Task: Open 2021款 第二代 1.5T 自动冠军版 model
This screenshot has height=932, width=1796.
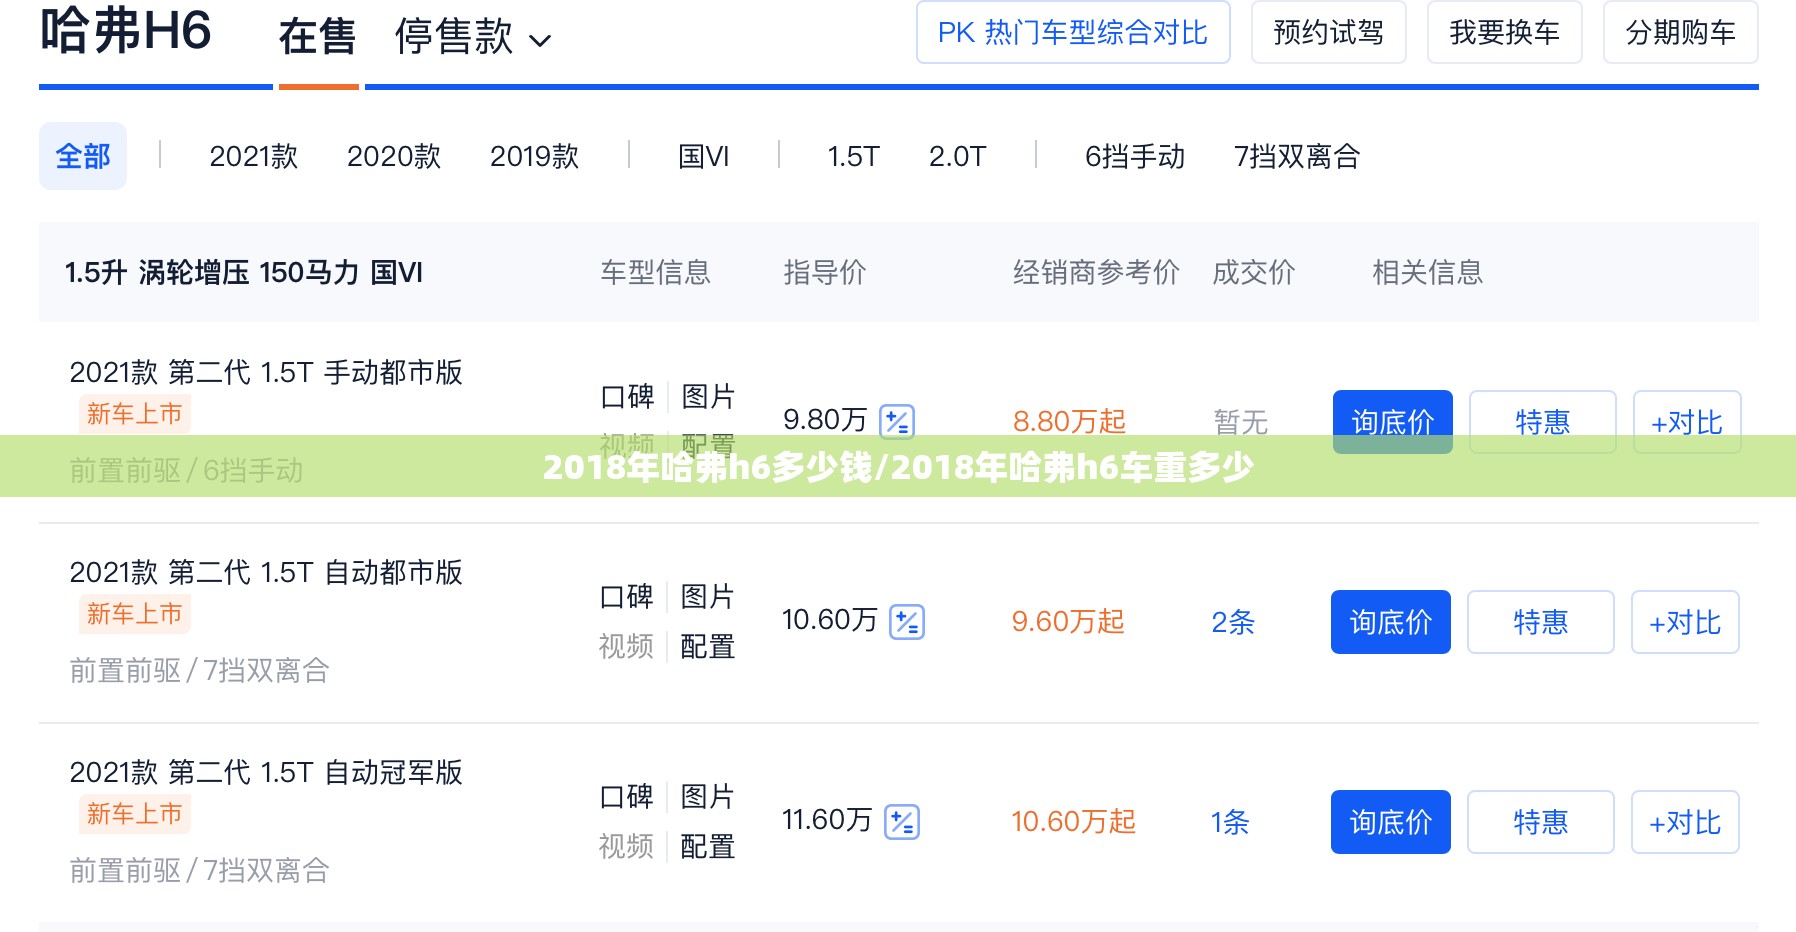Action: (x=266, y=772)
